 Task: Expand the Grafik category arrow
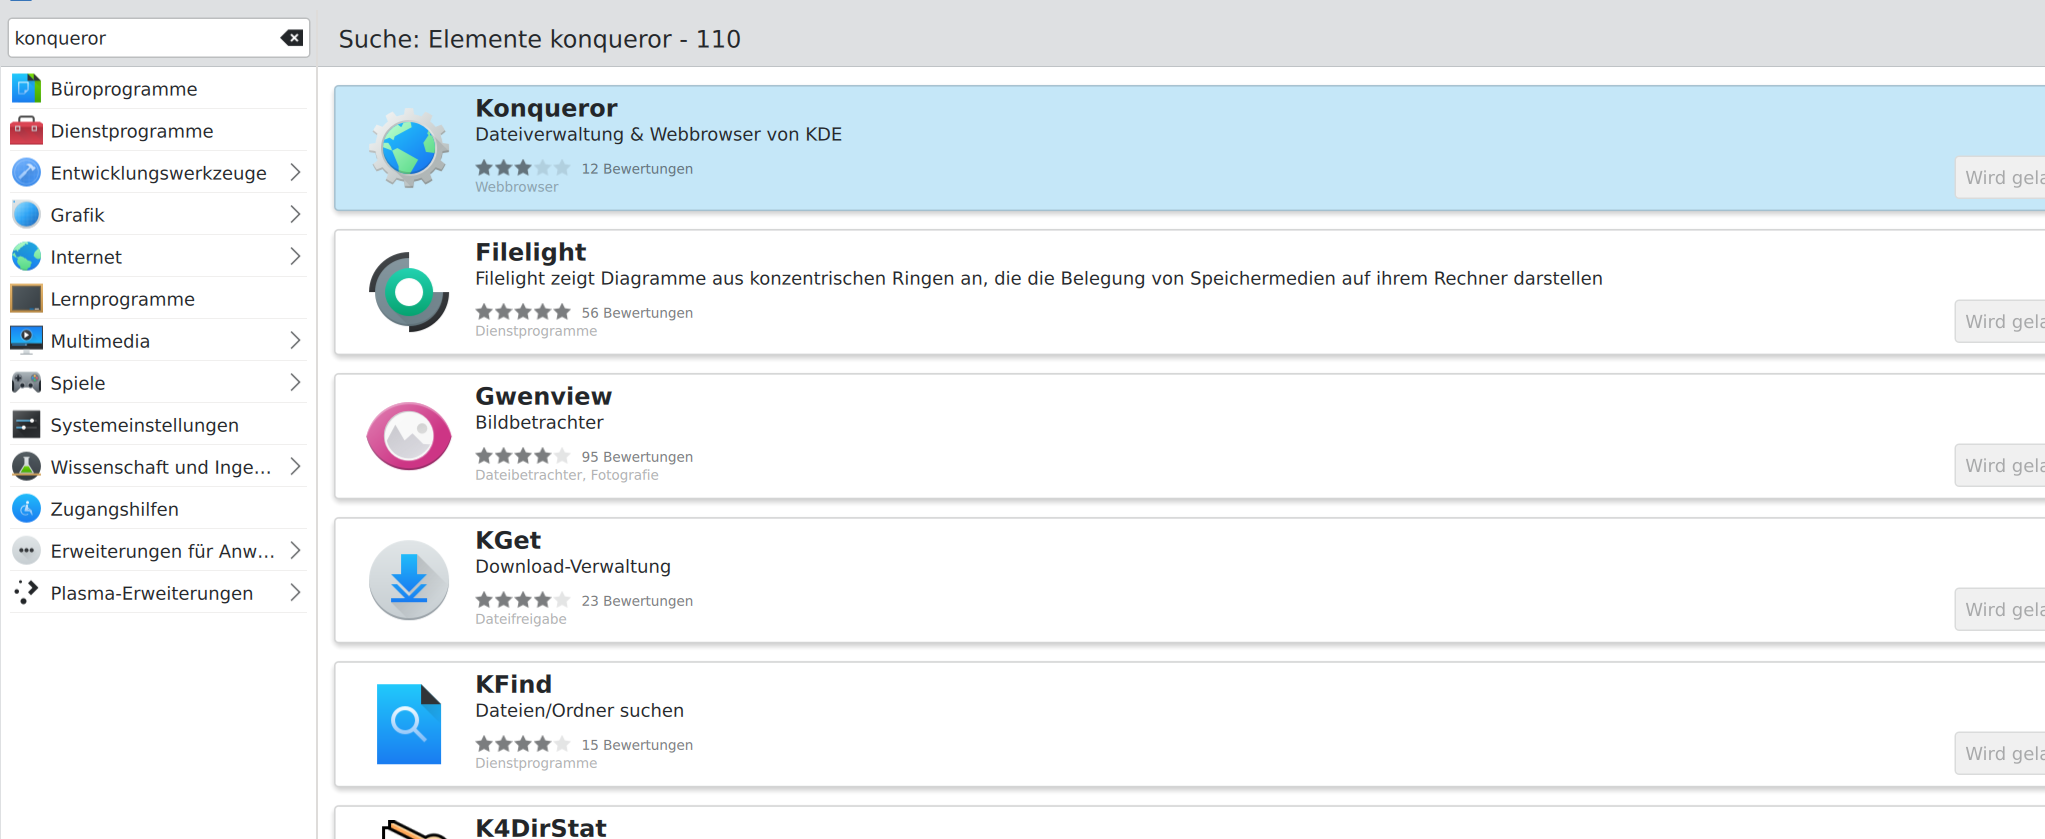295,215
